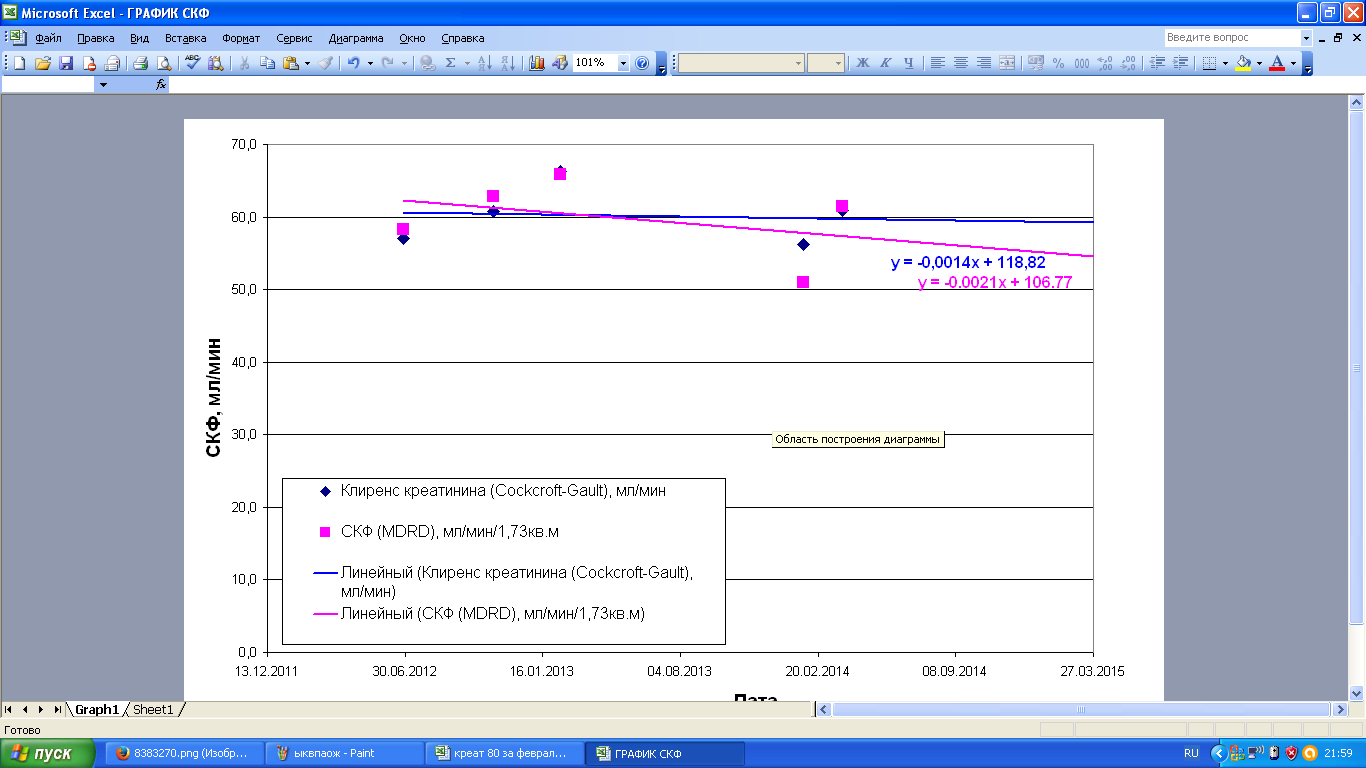The width and height of the screenshot is (1366, 768).
Task: Run the spelling check tool
Action: point(193,63)
